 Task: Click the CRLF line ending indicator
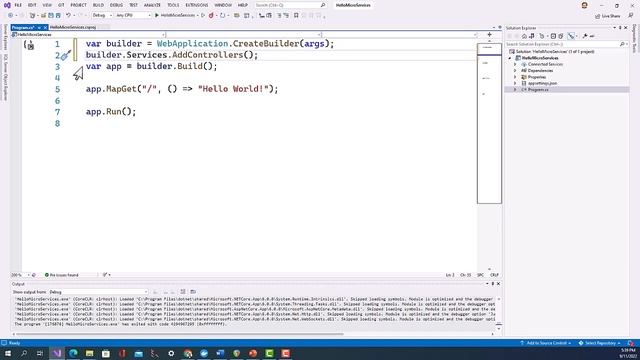(x=494, y=275)
